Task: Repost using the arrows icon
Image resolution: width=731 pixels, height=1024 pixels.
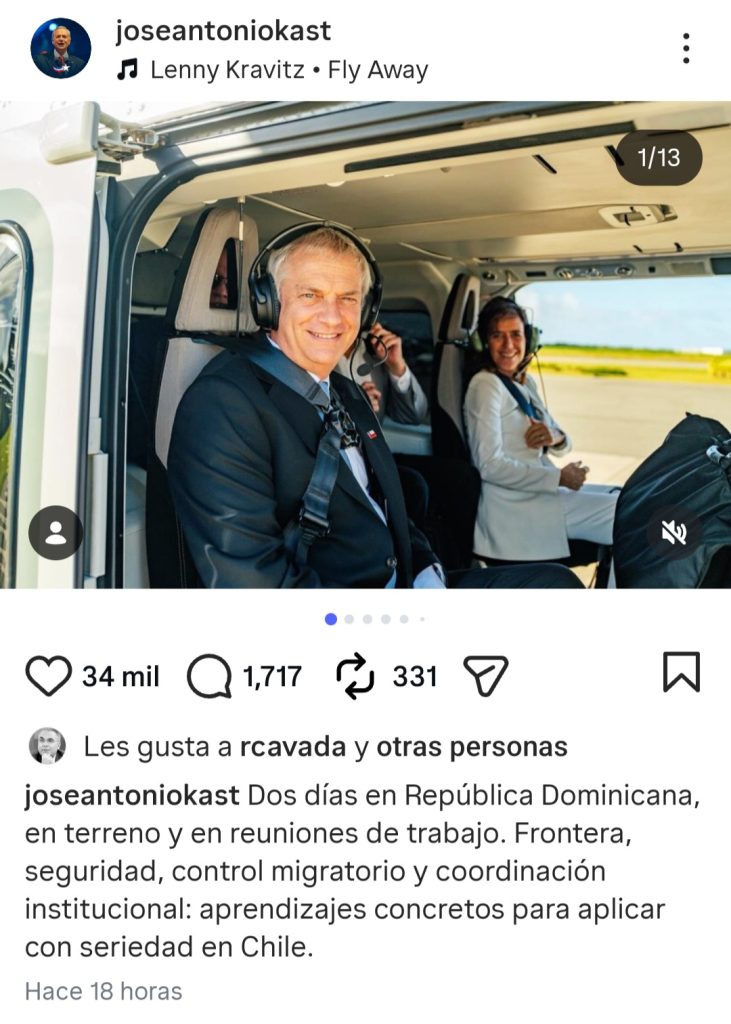Action: pyautogui.click(x=355, y=677)
